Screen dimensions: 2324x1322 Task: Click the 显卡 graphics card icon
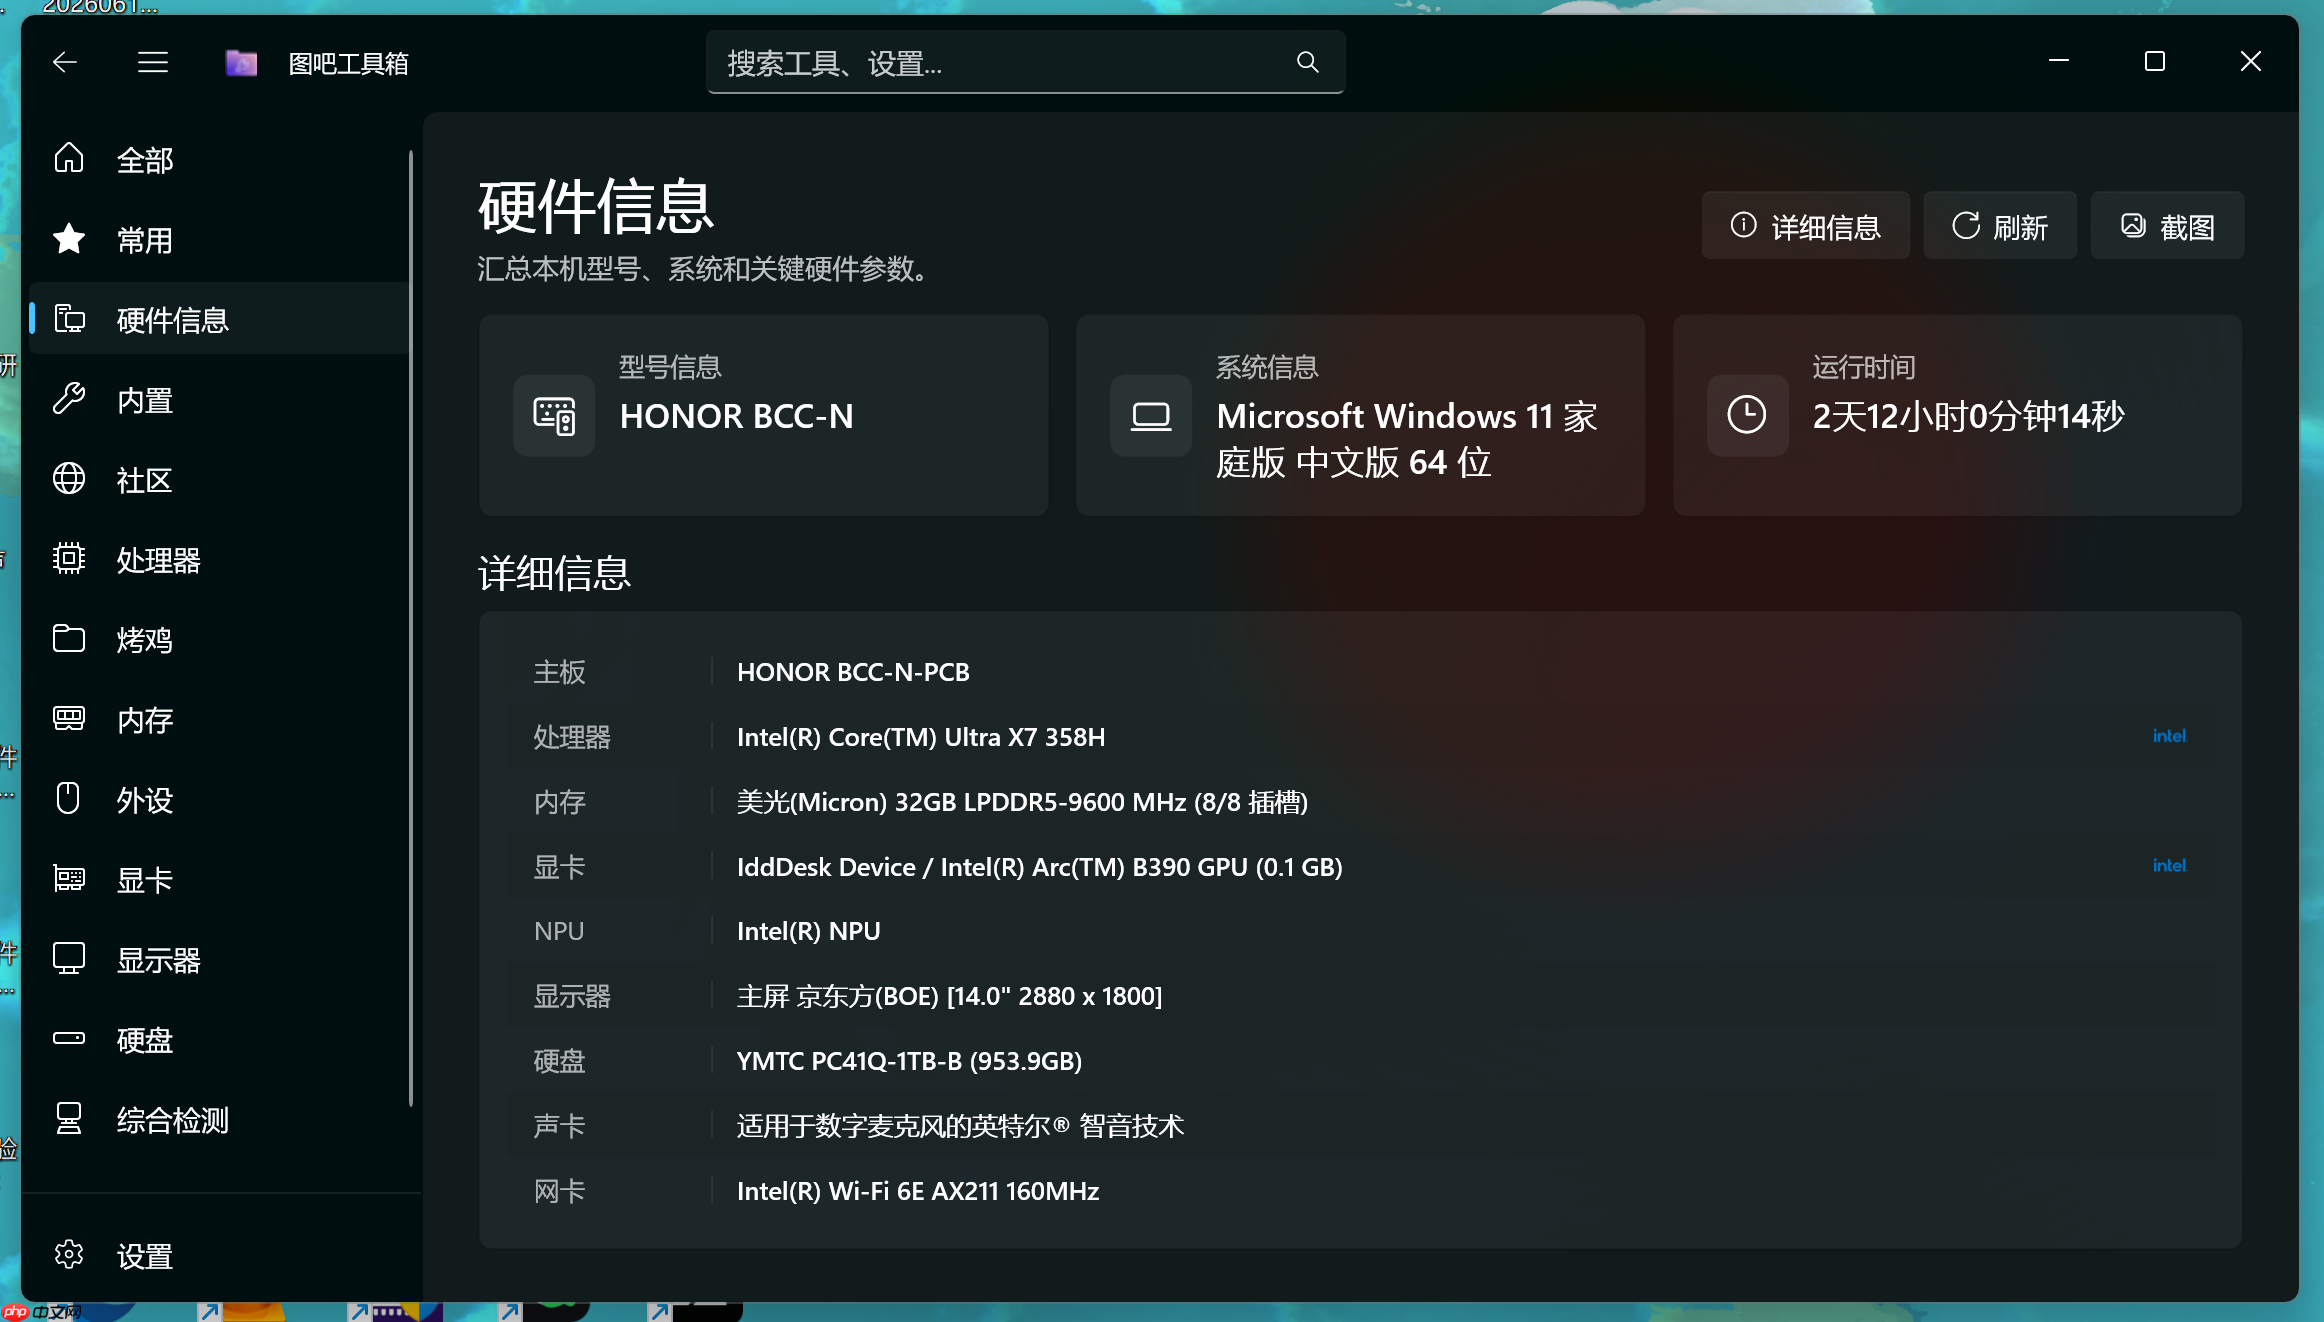click(x=69, y=878)
